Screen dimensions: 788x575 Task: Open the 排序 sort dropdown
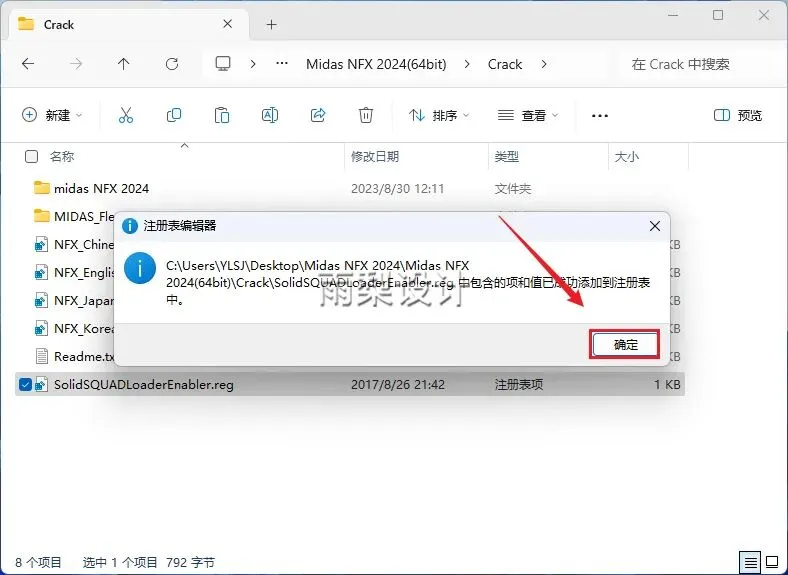pos(439,115)
